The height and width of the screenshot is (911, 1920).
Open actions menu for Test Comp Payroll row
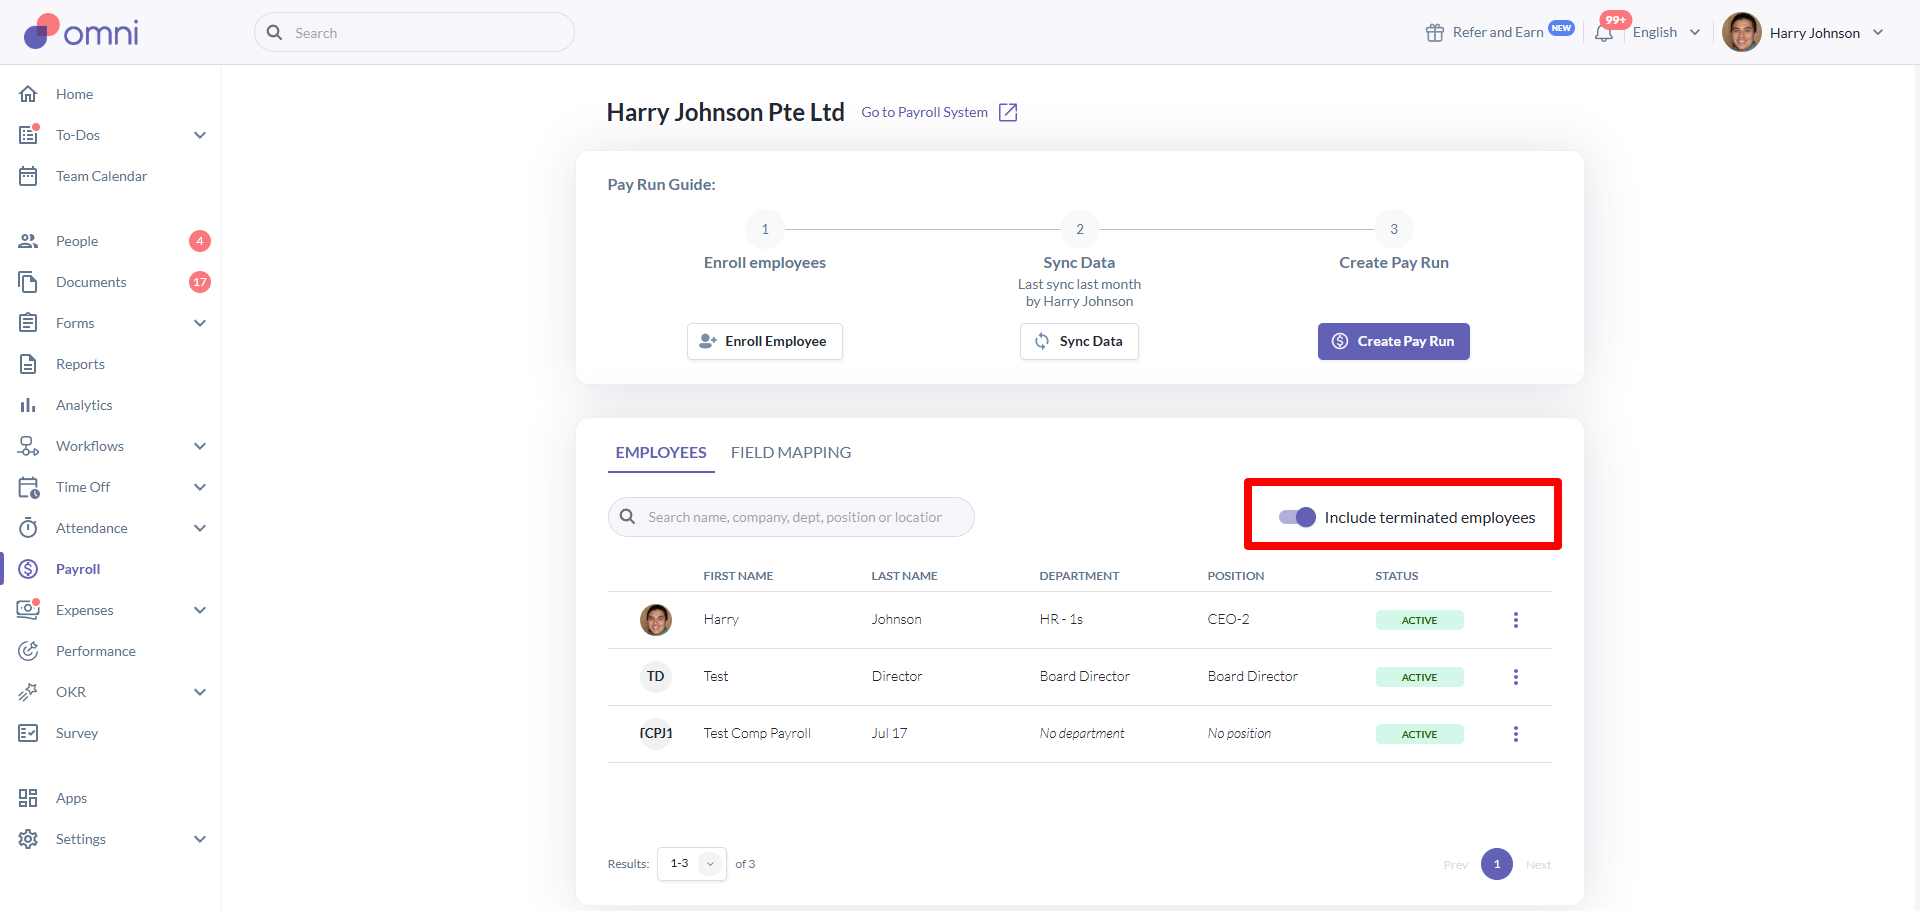click(x=1516, y=734)
